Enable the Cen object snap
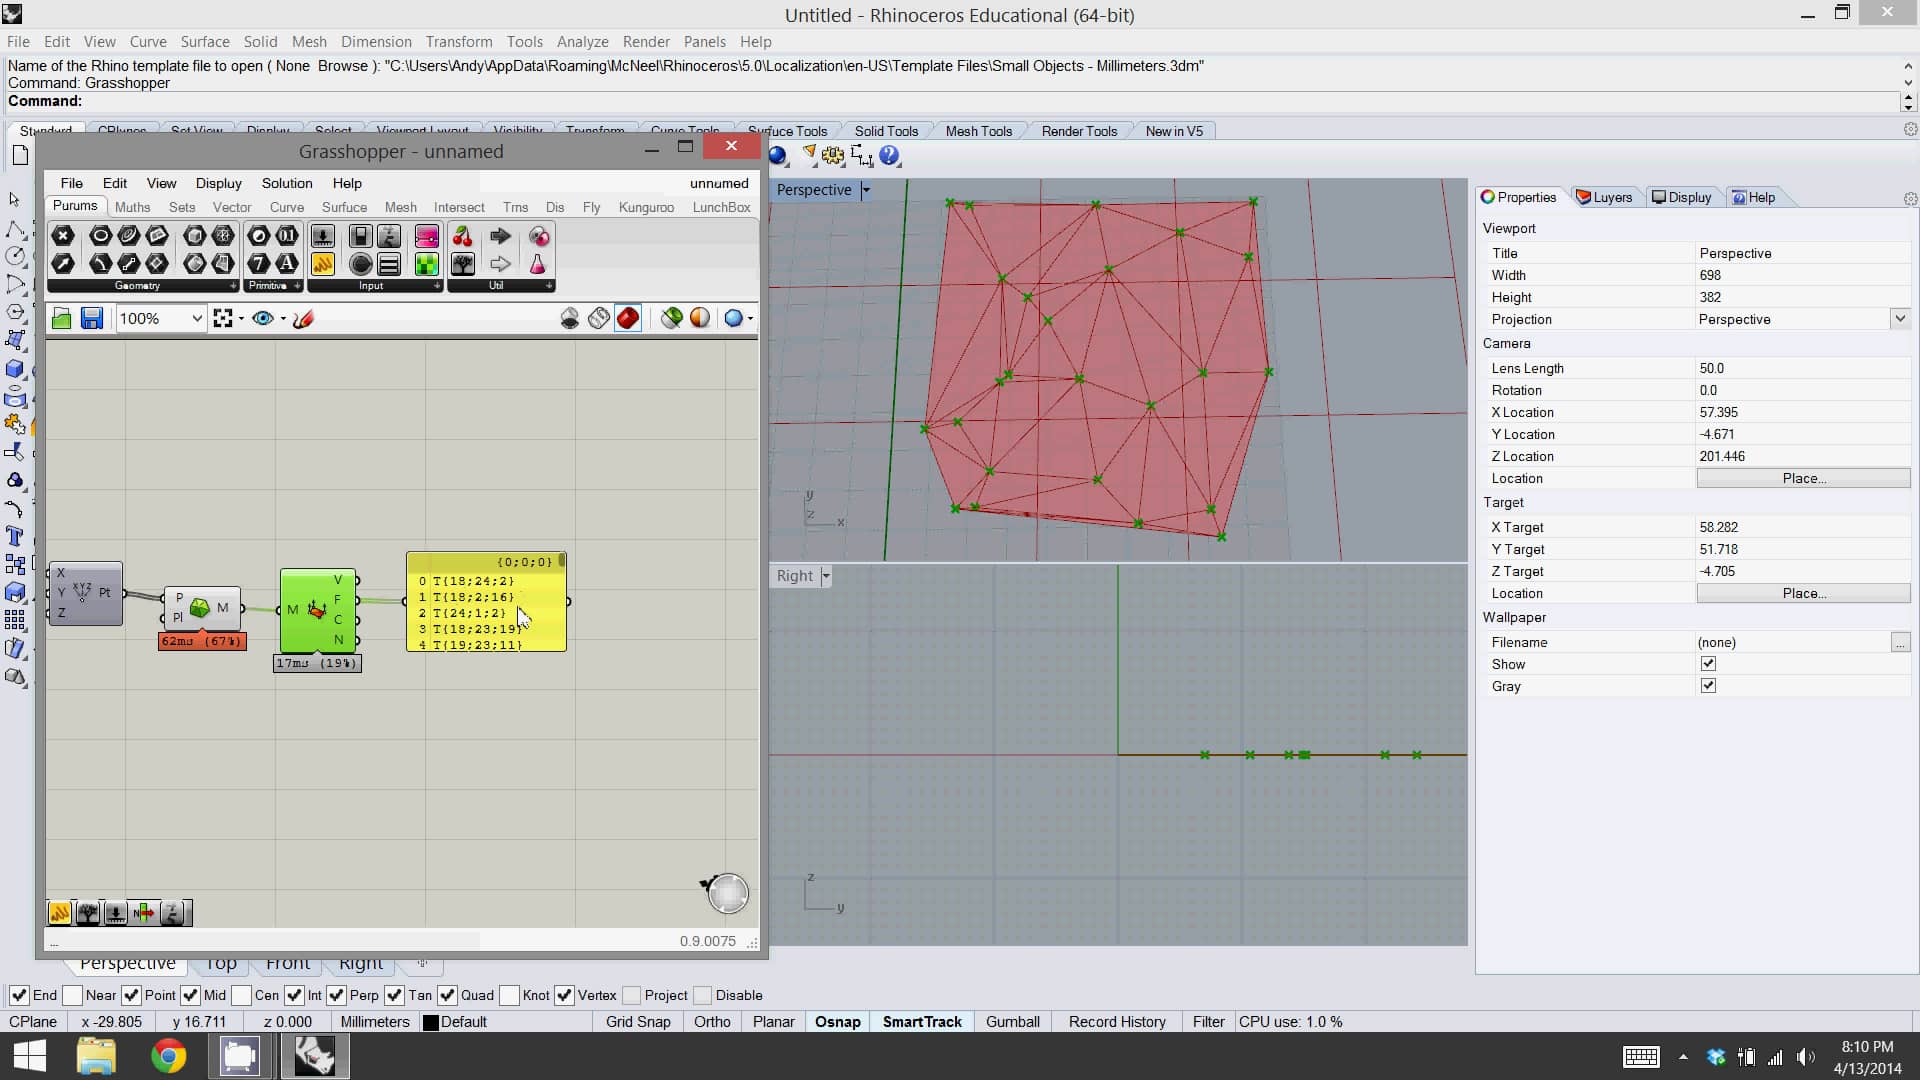 click(241, 996)
